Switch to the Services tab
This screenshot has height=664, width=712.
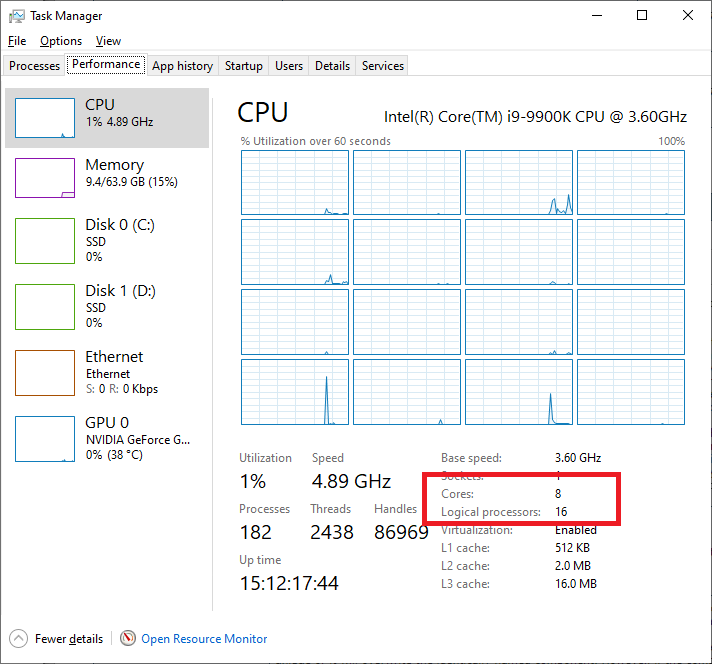[383, 66]
